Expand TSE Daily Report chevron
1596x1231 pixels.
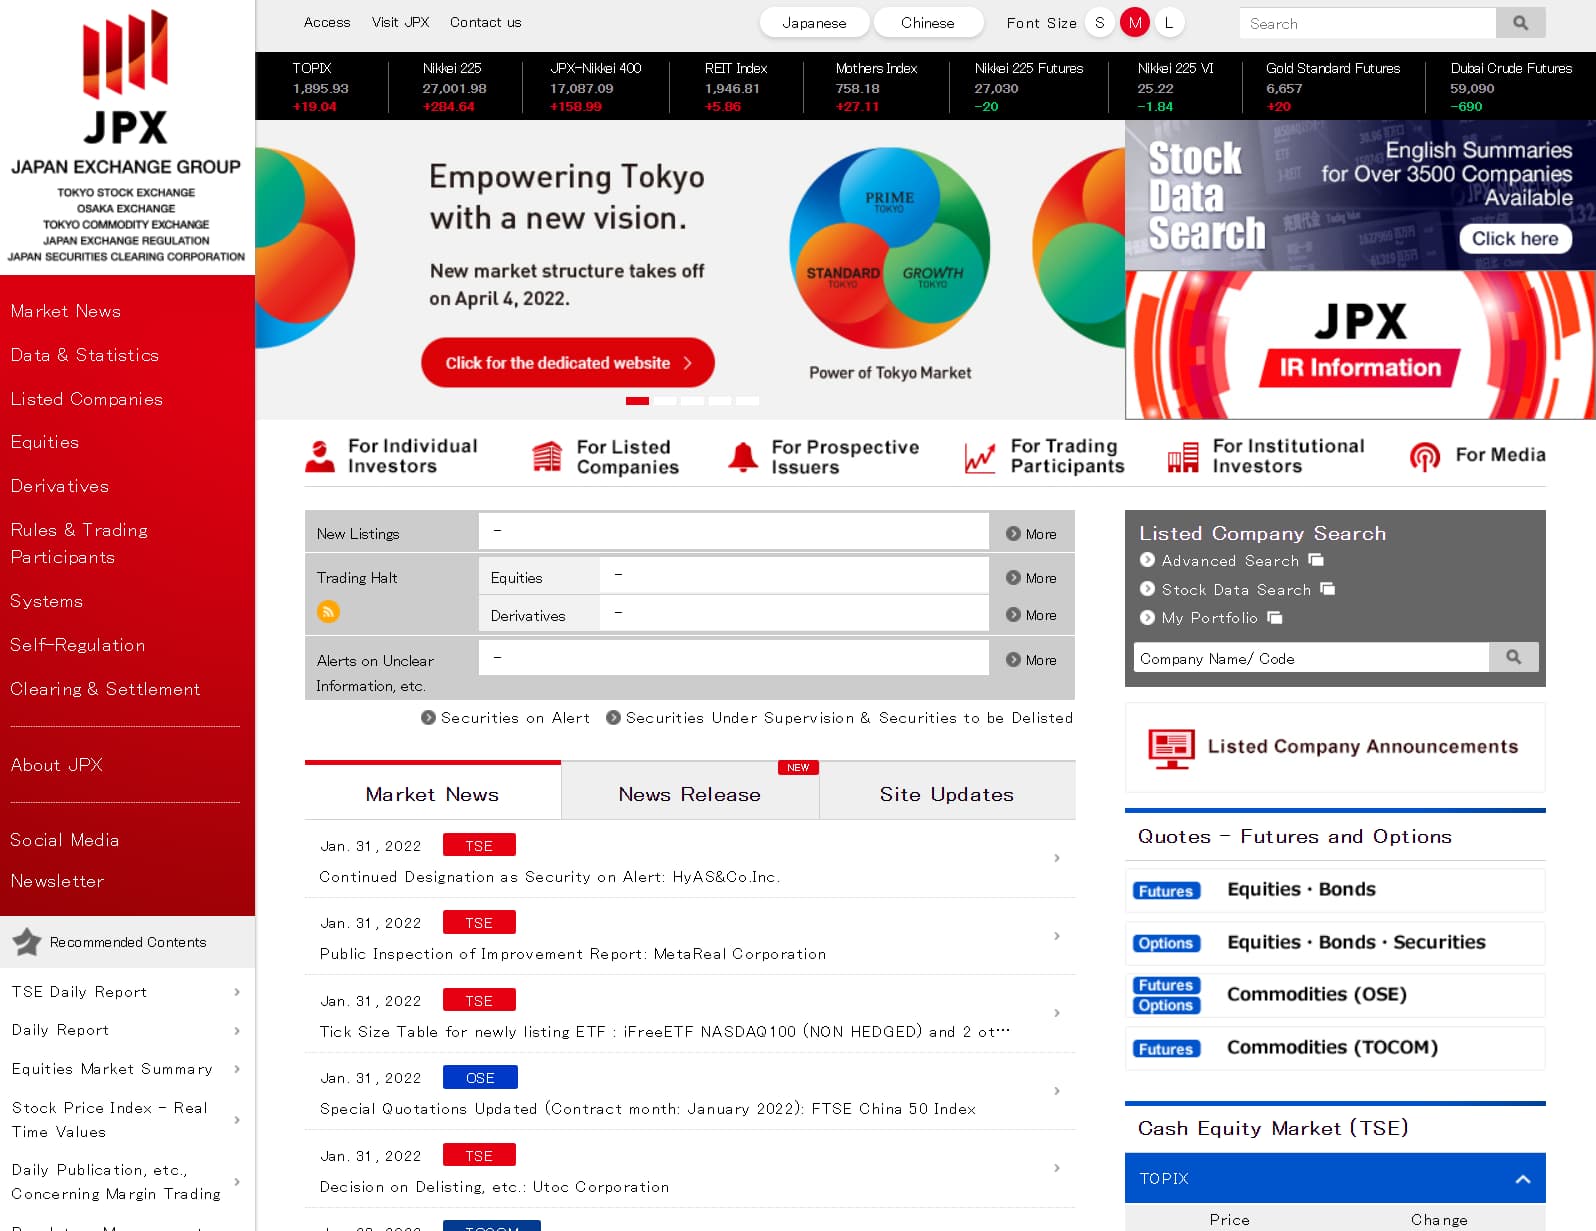pyautogui.click(x=237, y=992)
